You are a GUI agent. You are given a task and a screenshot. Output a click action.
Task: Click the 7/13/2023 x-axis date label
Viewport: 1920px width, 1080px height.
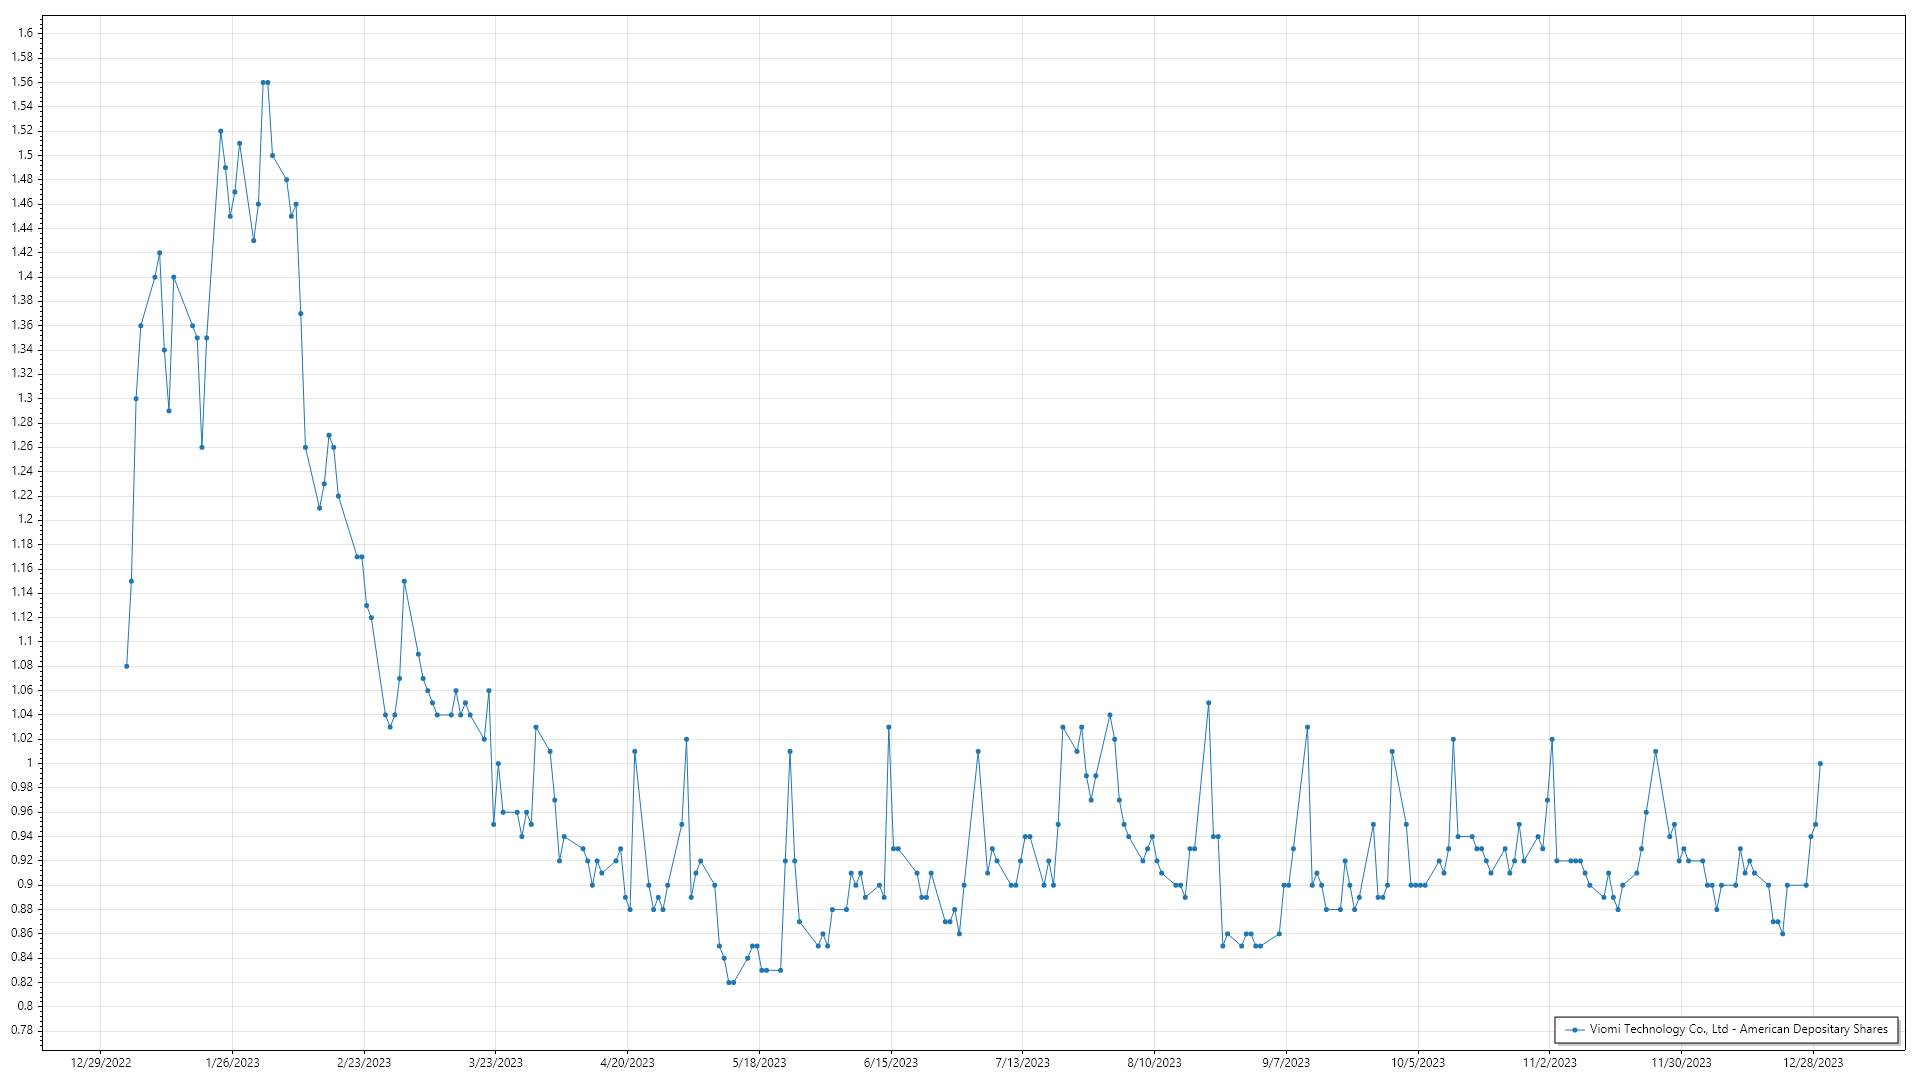(1022, 1062)
